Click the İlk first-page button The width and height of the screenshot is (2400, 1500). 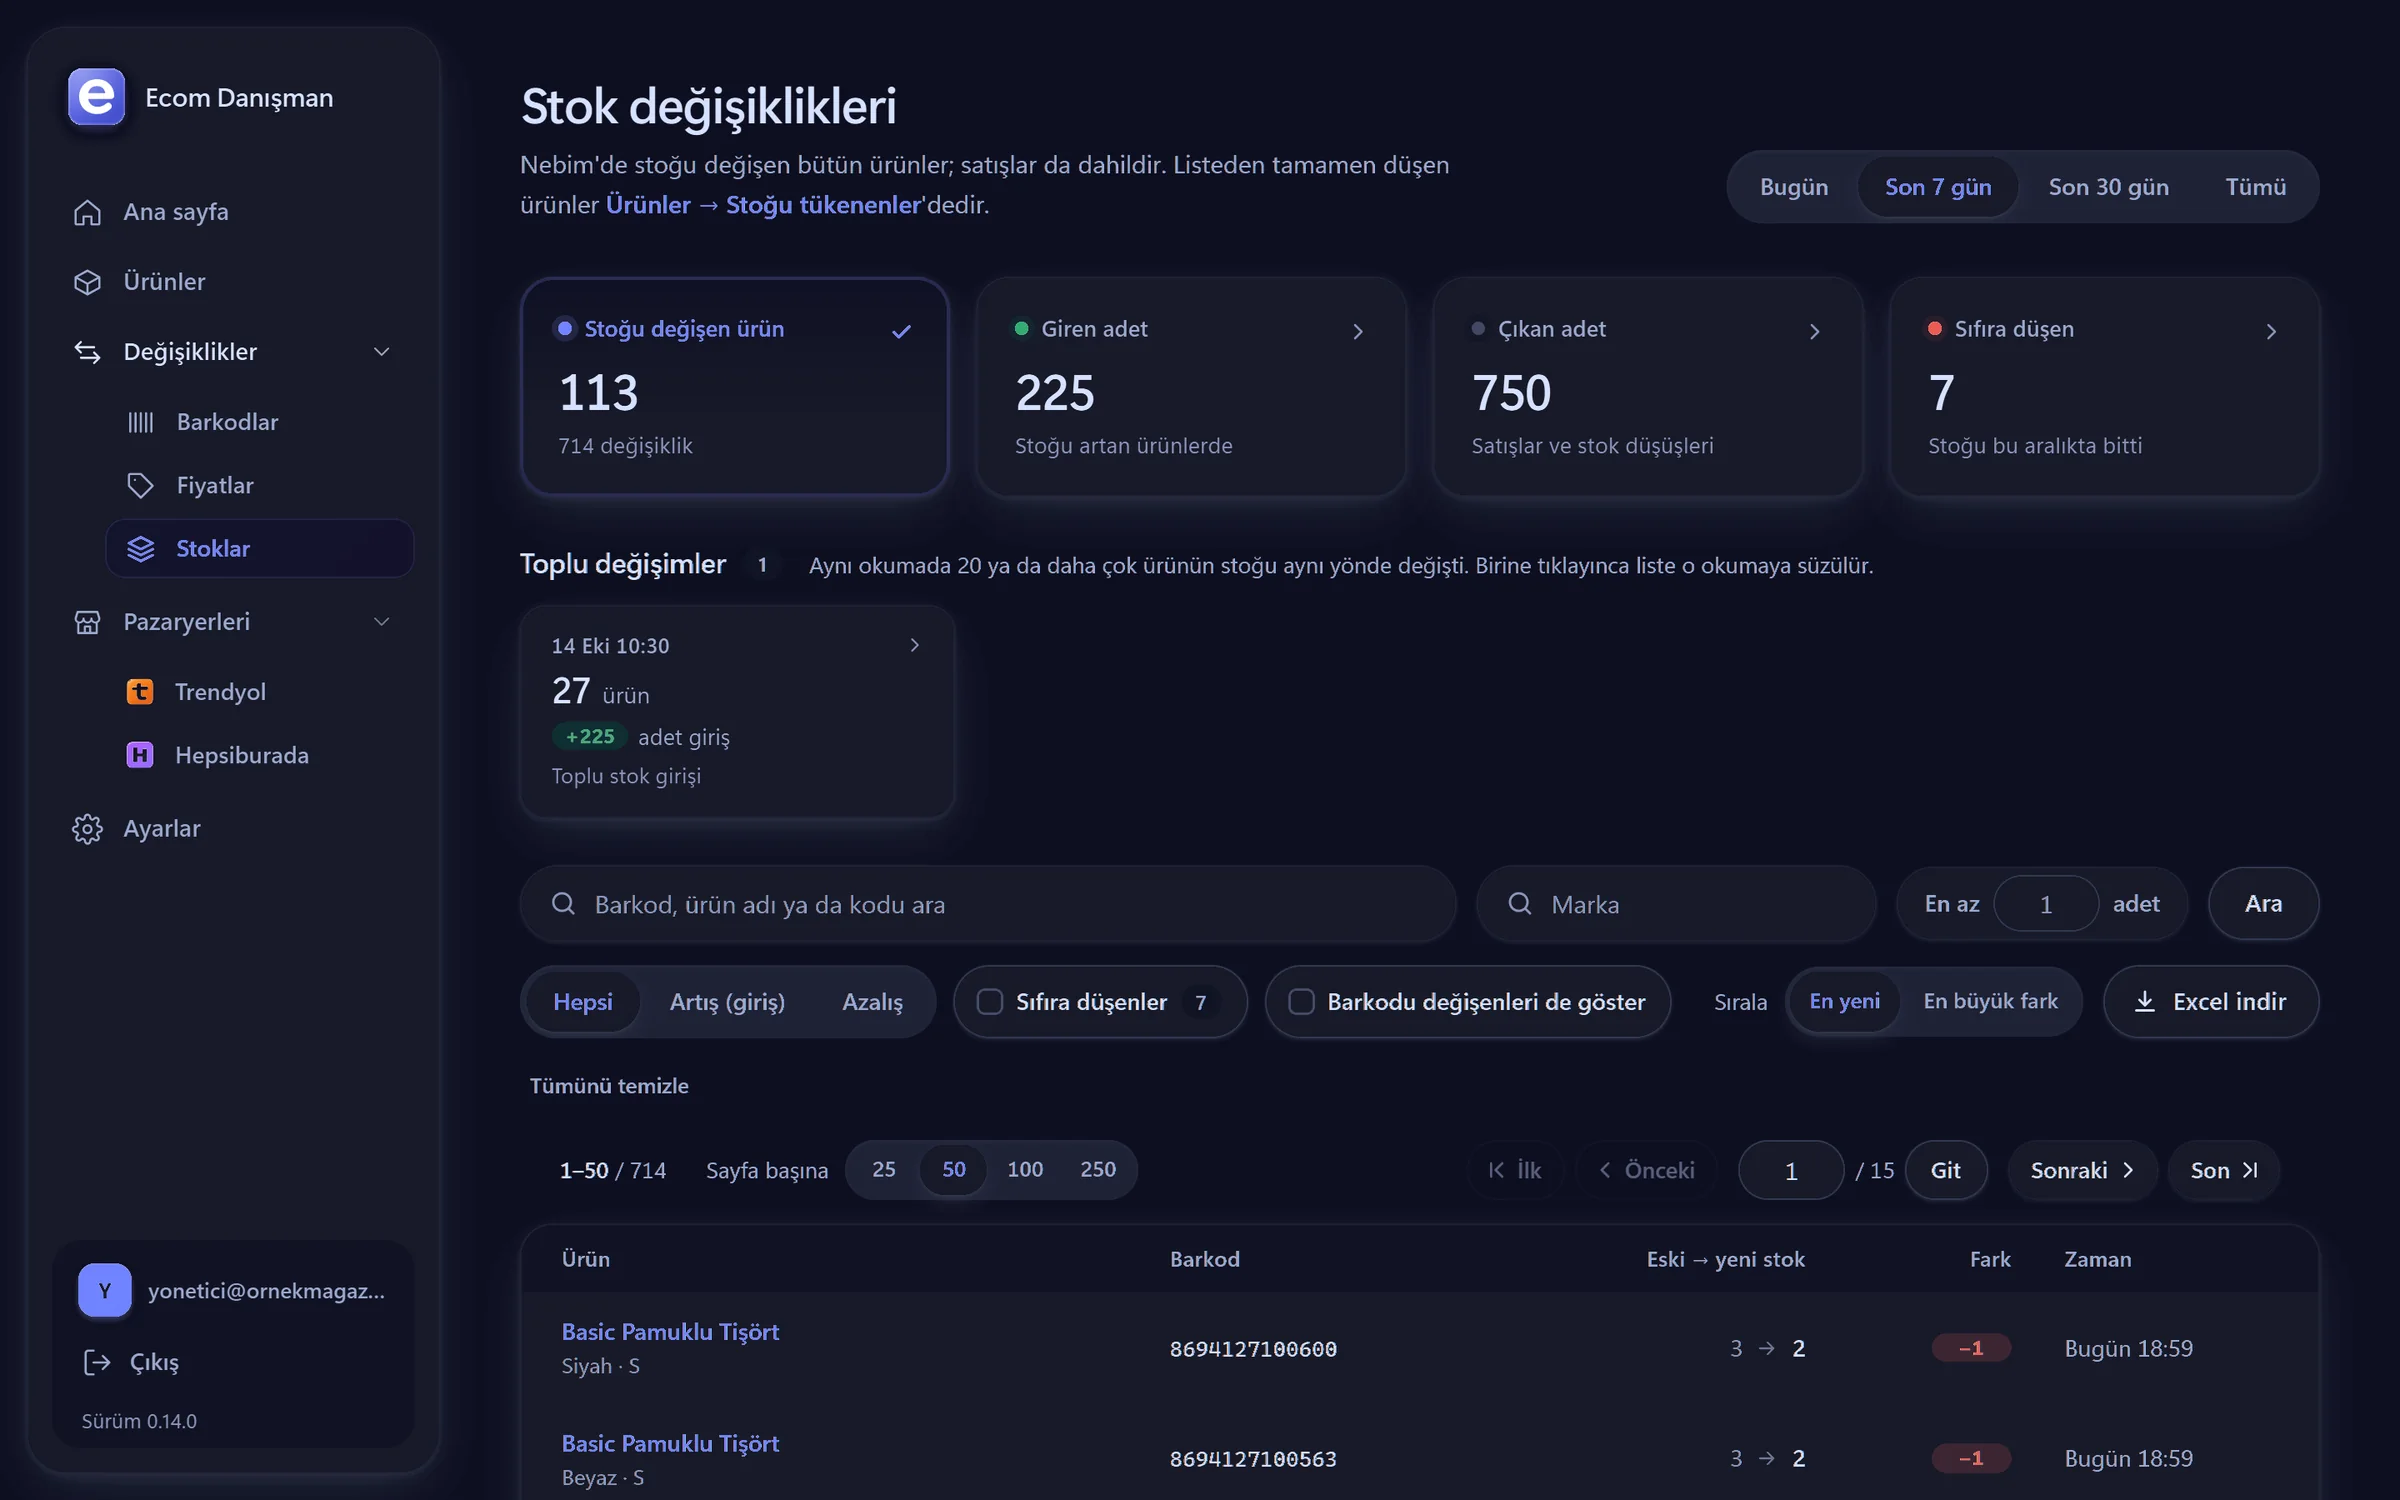[x=1515, y=1170]
